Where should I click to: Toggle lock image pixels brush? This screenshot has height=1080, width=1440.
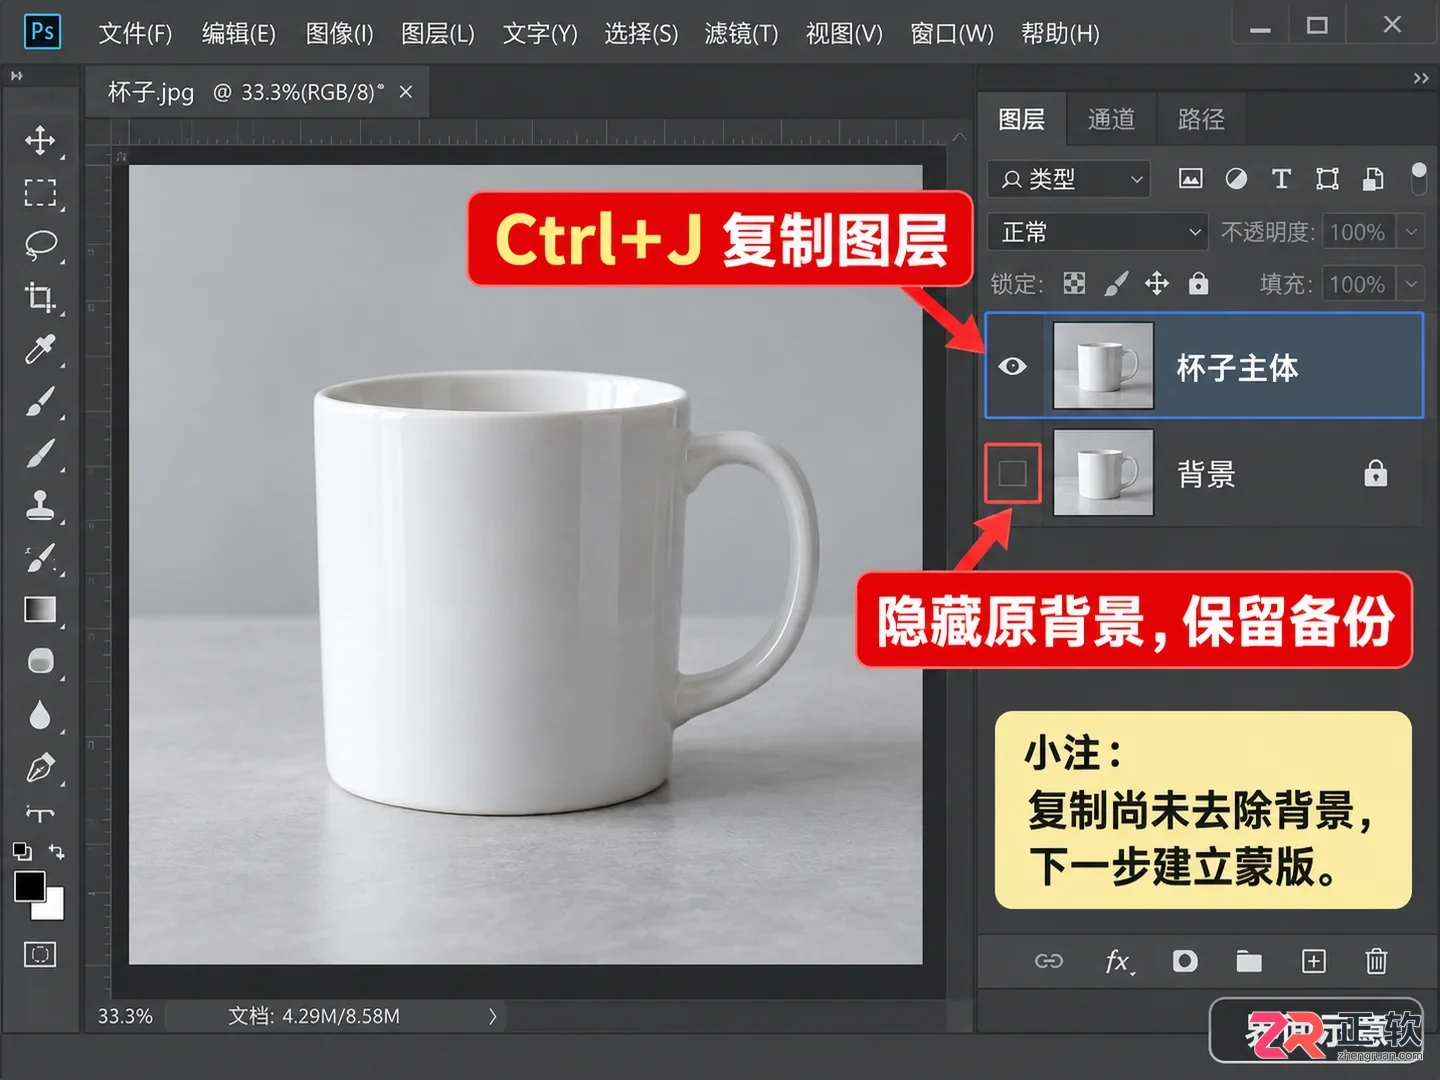click(x=1116, y=284)
